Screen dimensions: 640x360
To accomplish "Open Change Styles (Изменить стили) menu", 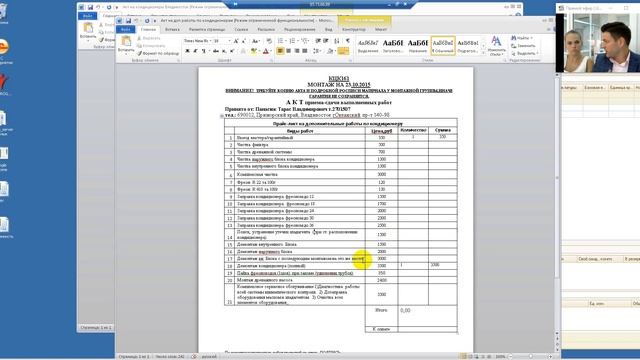I will 496,46.
